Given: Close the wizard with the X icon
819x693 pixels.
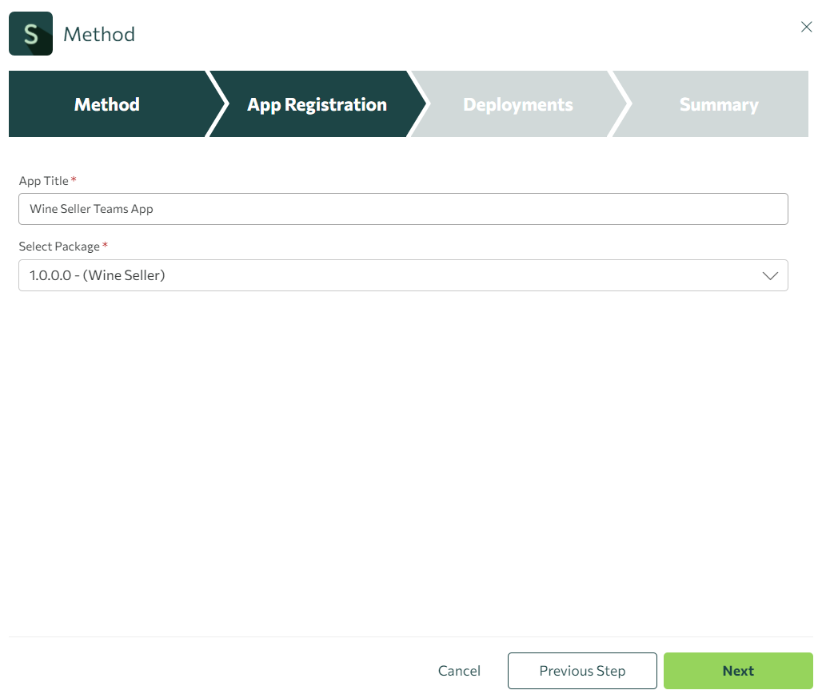Looking at the screenshot, I should point(806,27).
